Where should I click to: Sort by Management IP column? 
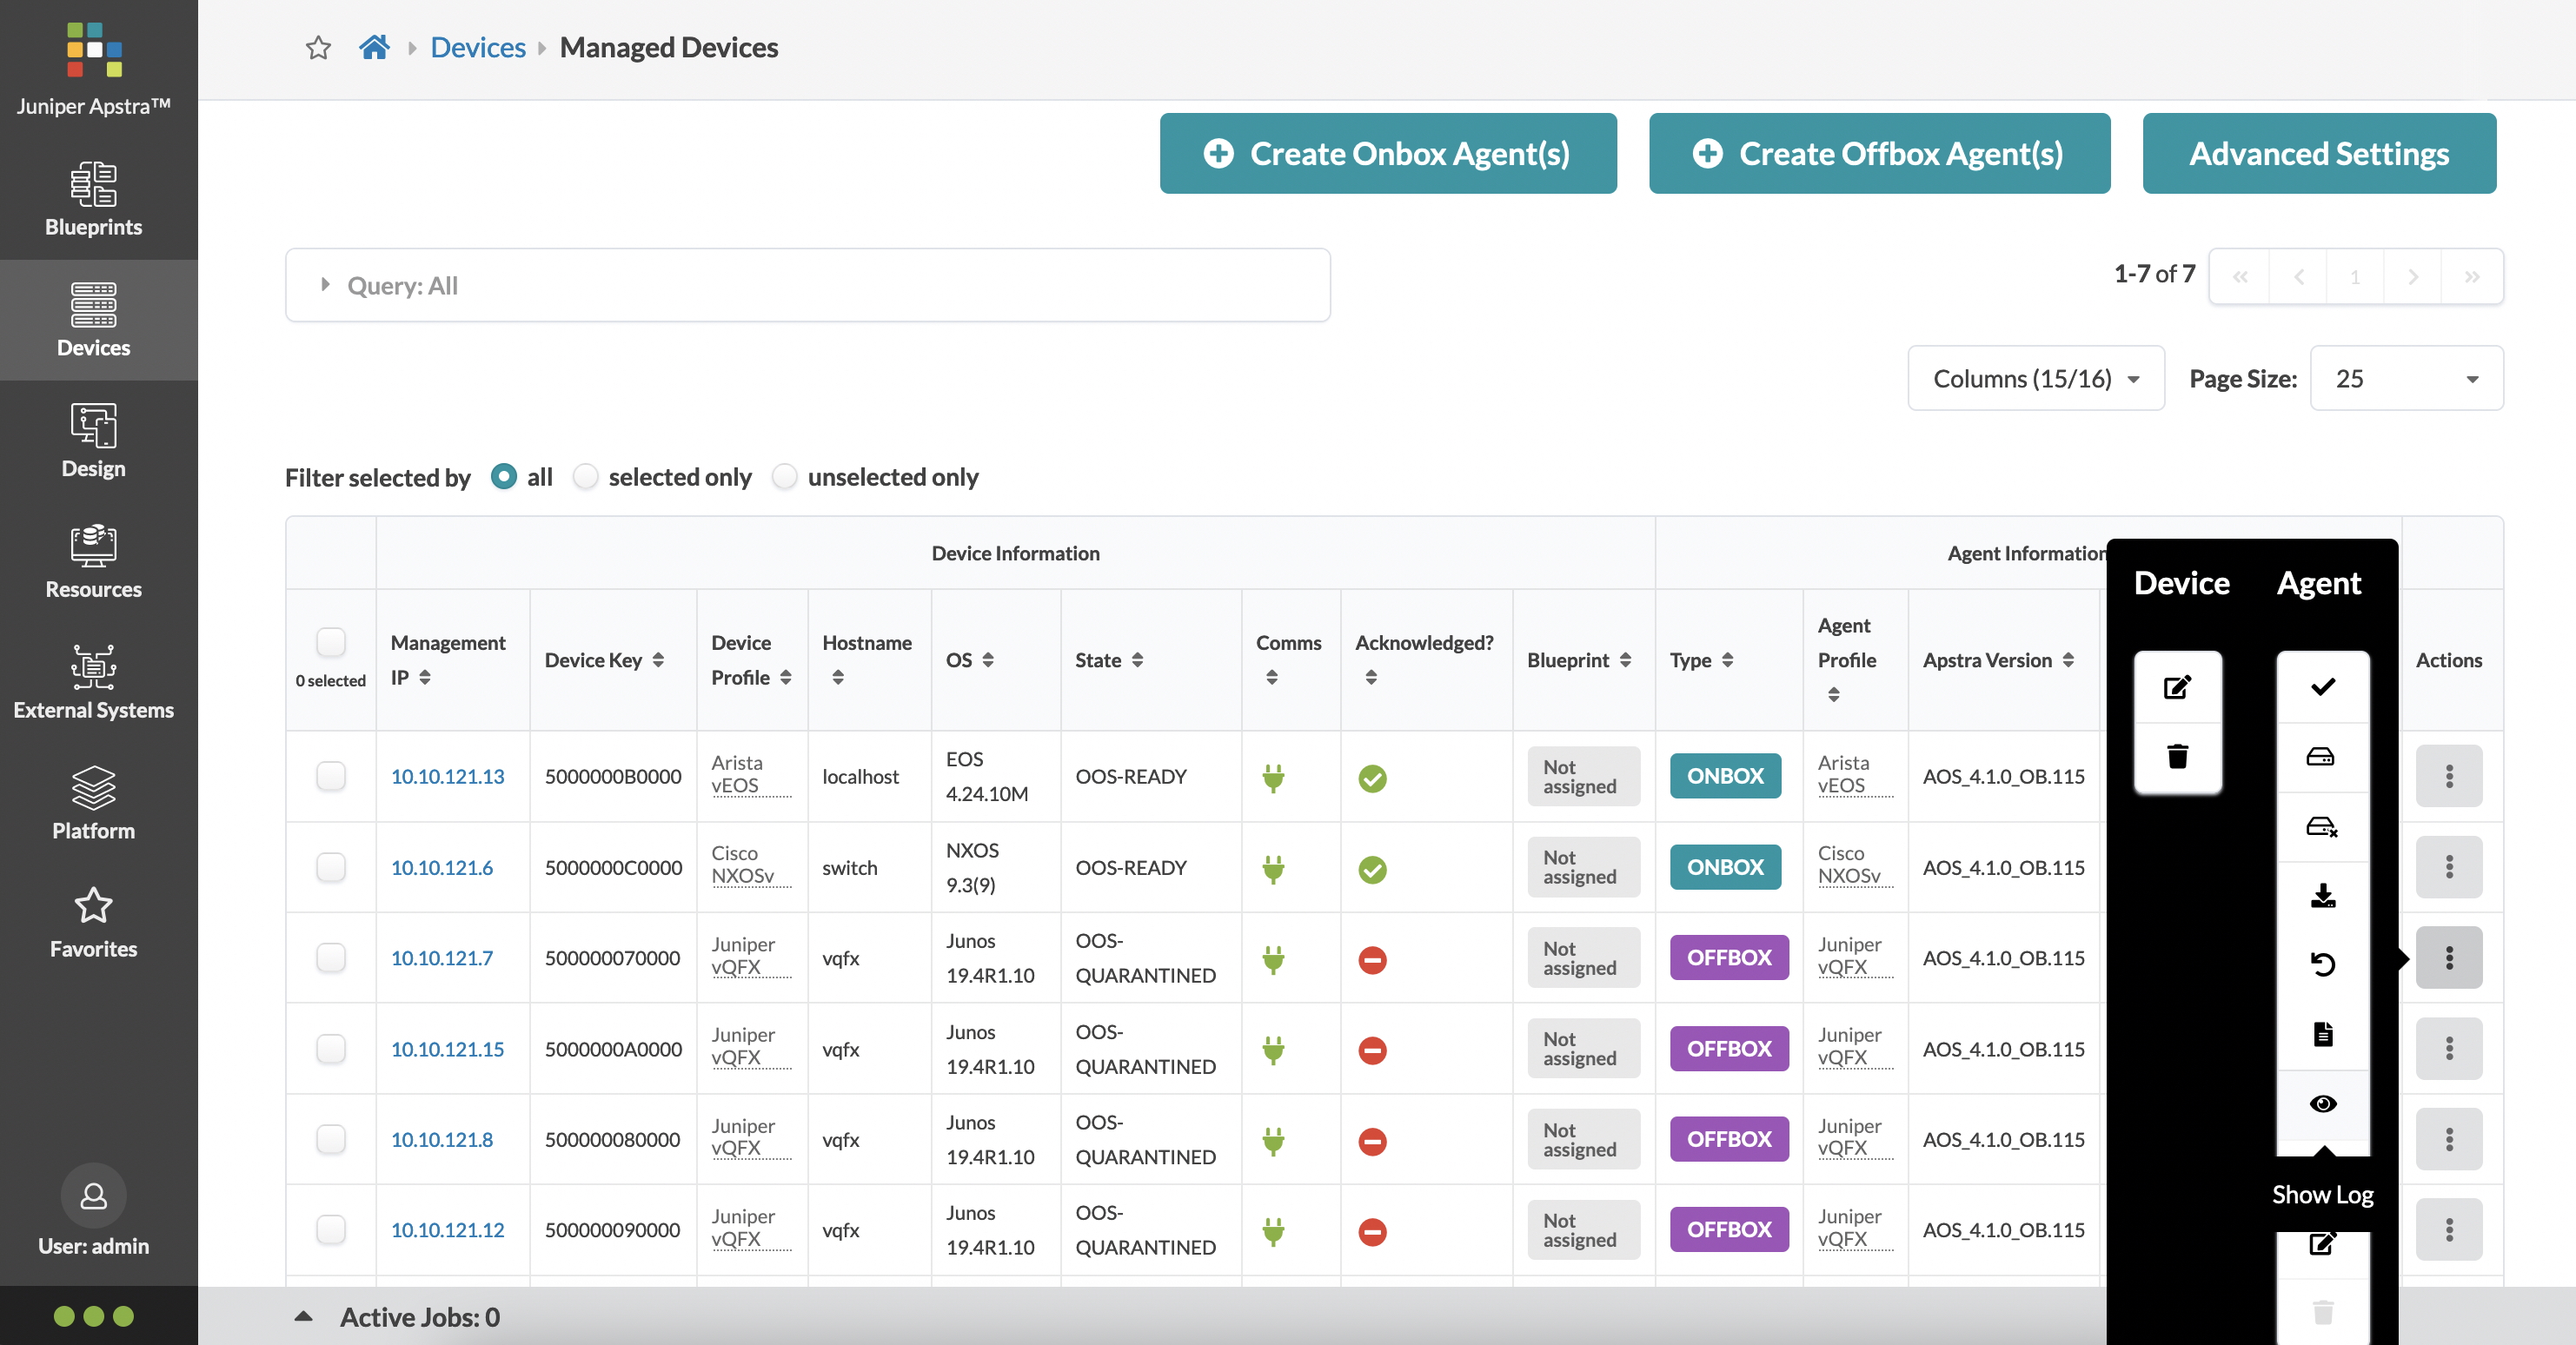tap(425, 677)
